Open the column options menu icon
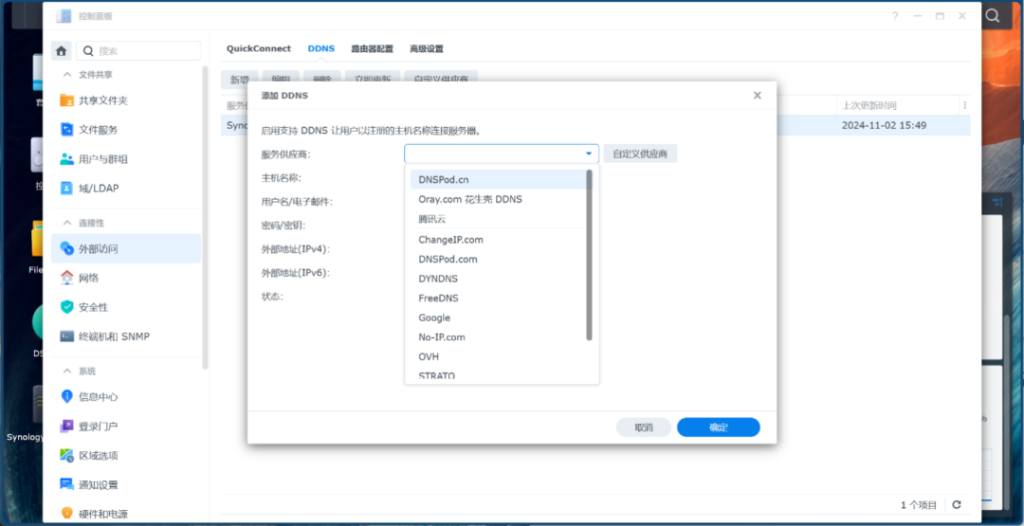The image size is (1024, 526). pyautogui.click(x=965, y=105)
